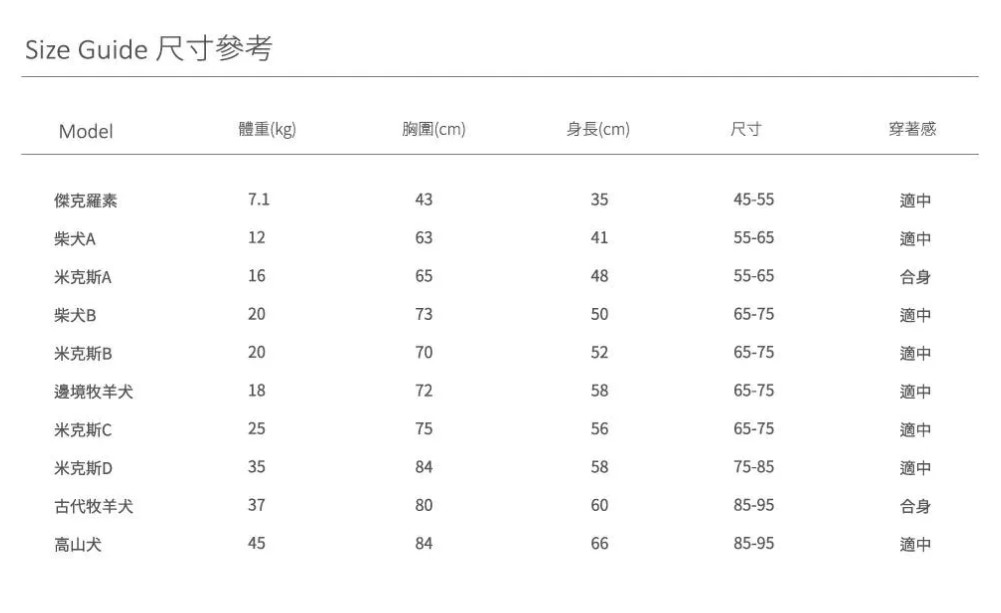Viewport: 1001px width, 613px height.
Task: Click the 體重(kg) column header
Action: 267,129
